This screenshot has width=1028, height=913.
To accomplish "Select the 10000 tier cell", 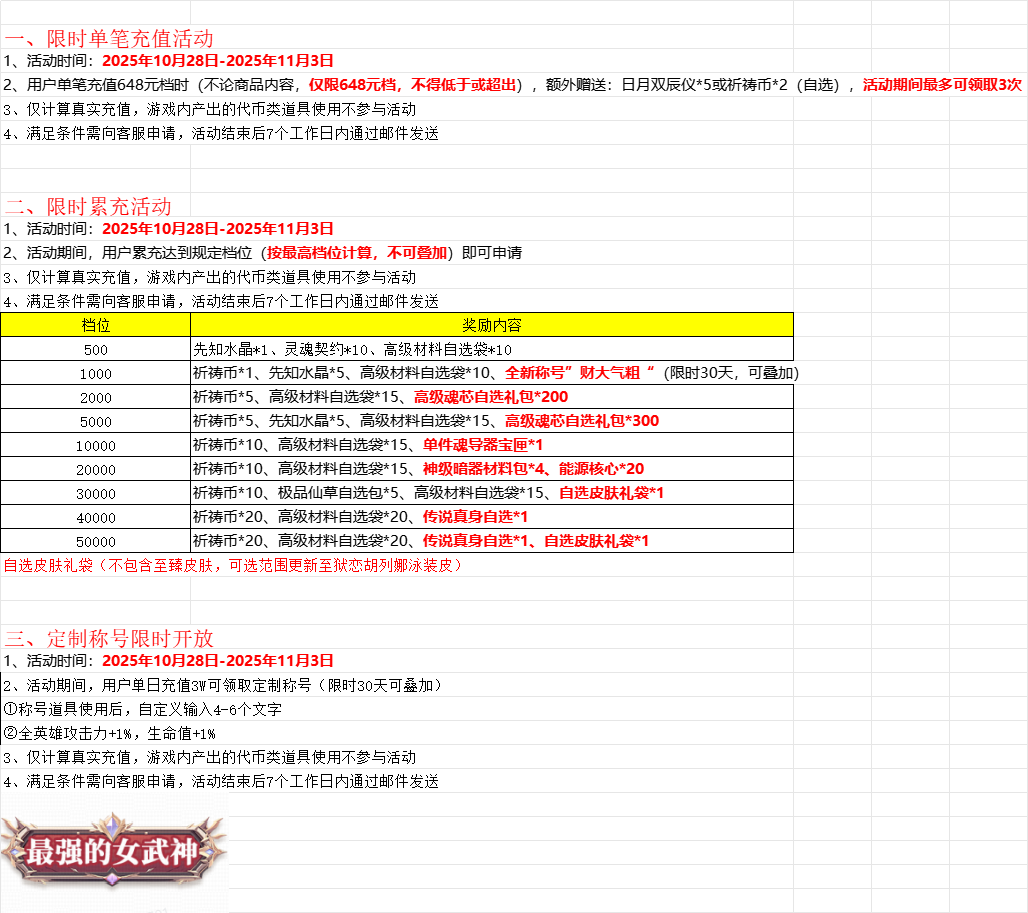I will coord(95,445).
